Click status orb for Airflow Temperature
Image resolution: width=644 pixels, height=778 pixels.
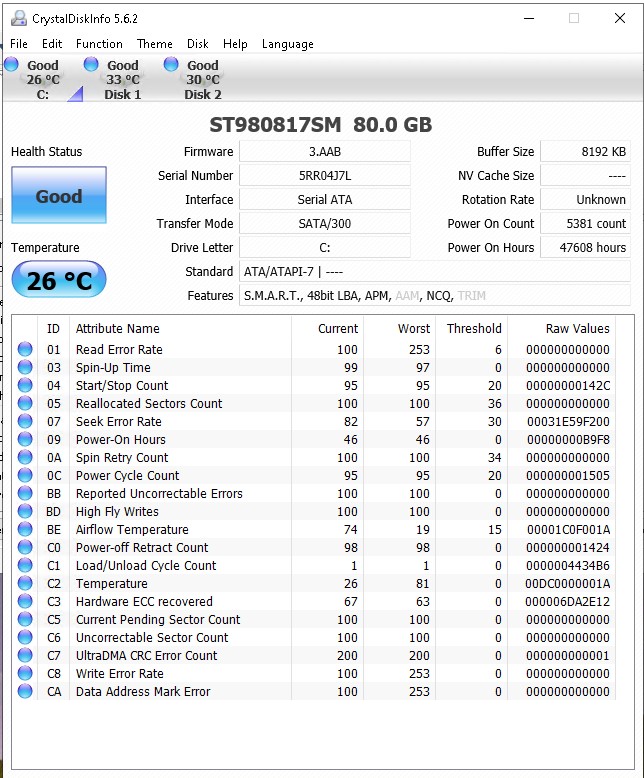[x=25, y=529]
